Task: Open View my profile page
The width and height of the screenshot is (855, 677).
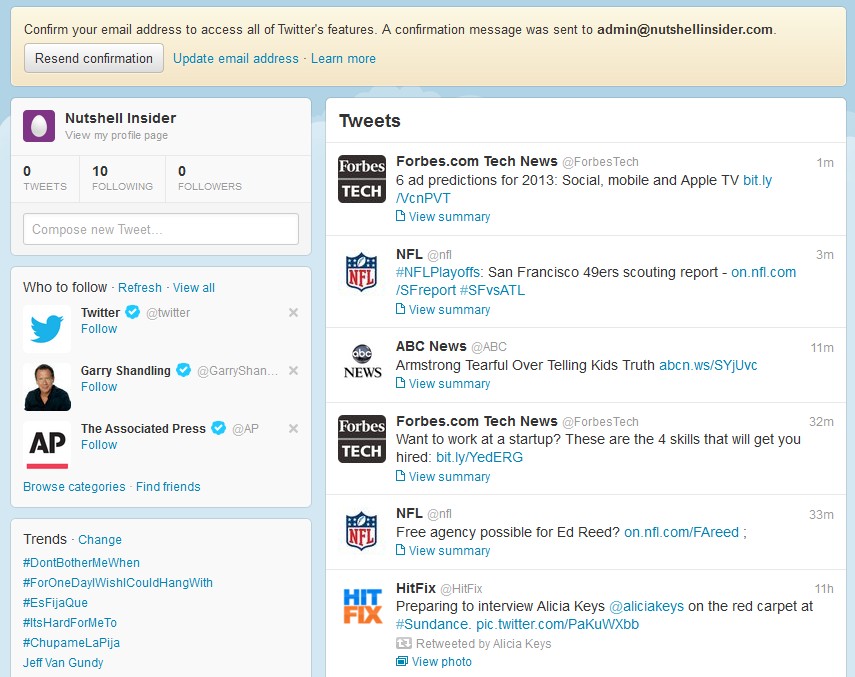Action: [x=117, y=135]
